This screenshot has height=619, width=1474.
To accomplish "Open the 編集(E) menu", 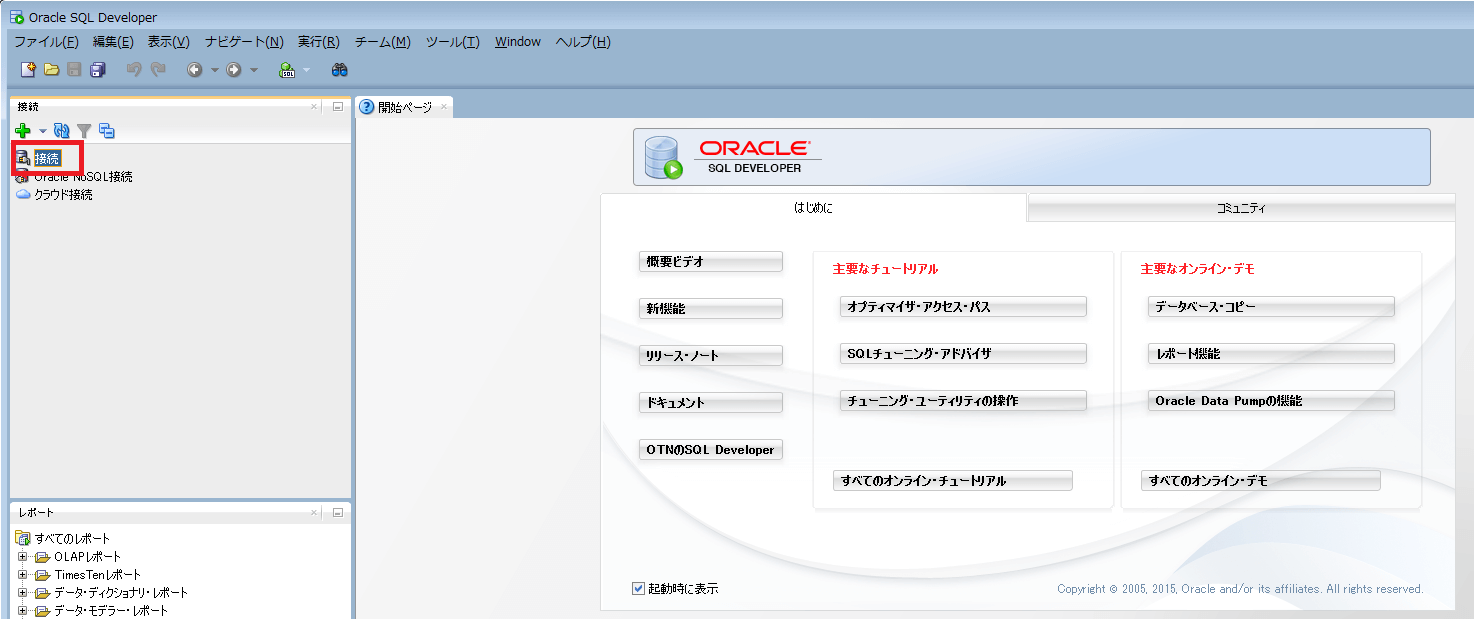I will pyautogui.click(x=113, y=42).
